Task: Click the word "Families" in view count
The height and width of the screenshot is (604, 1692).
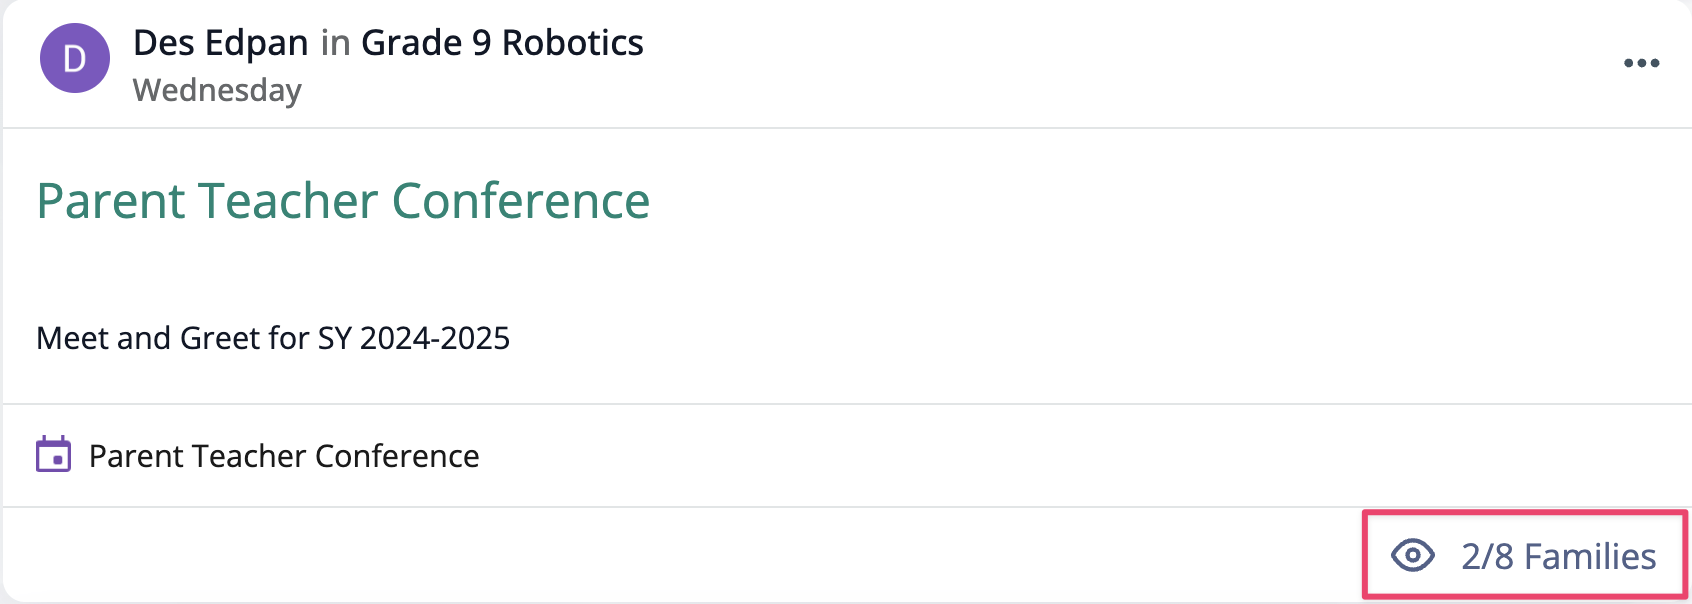Action: 1590,556
